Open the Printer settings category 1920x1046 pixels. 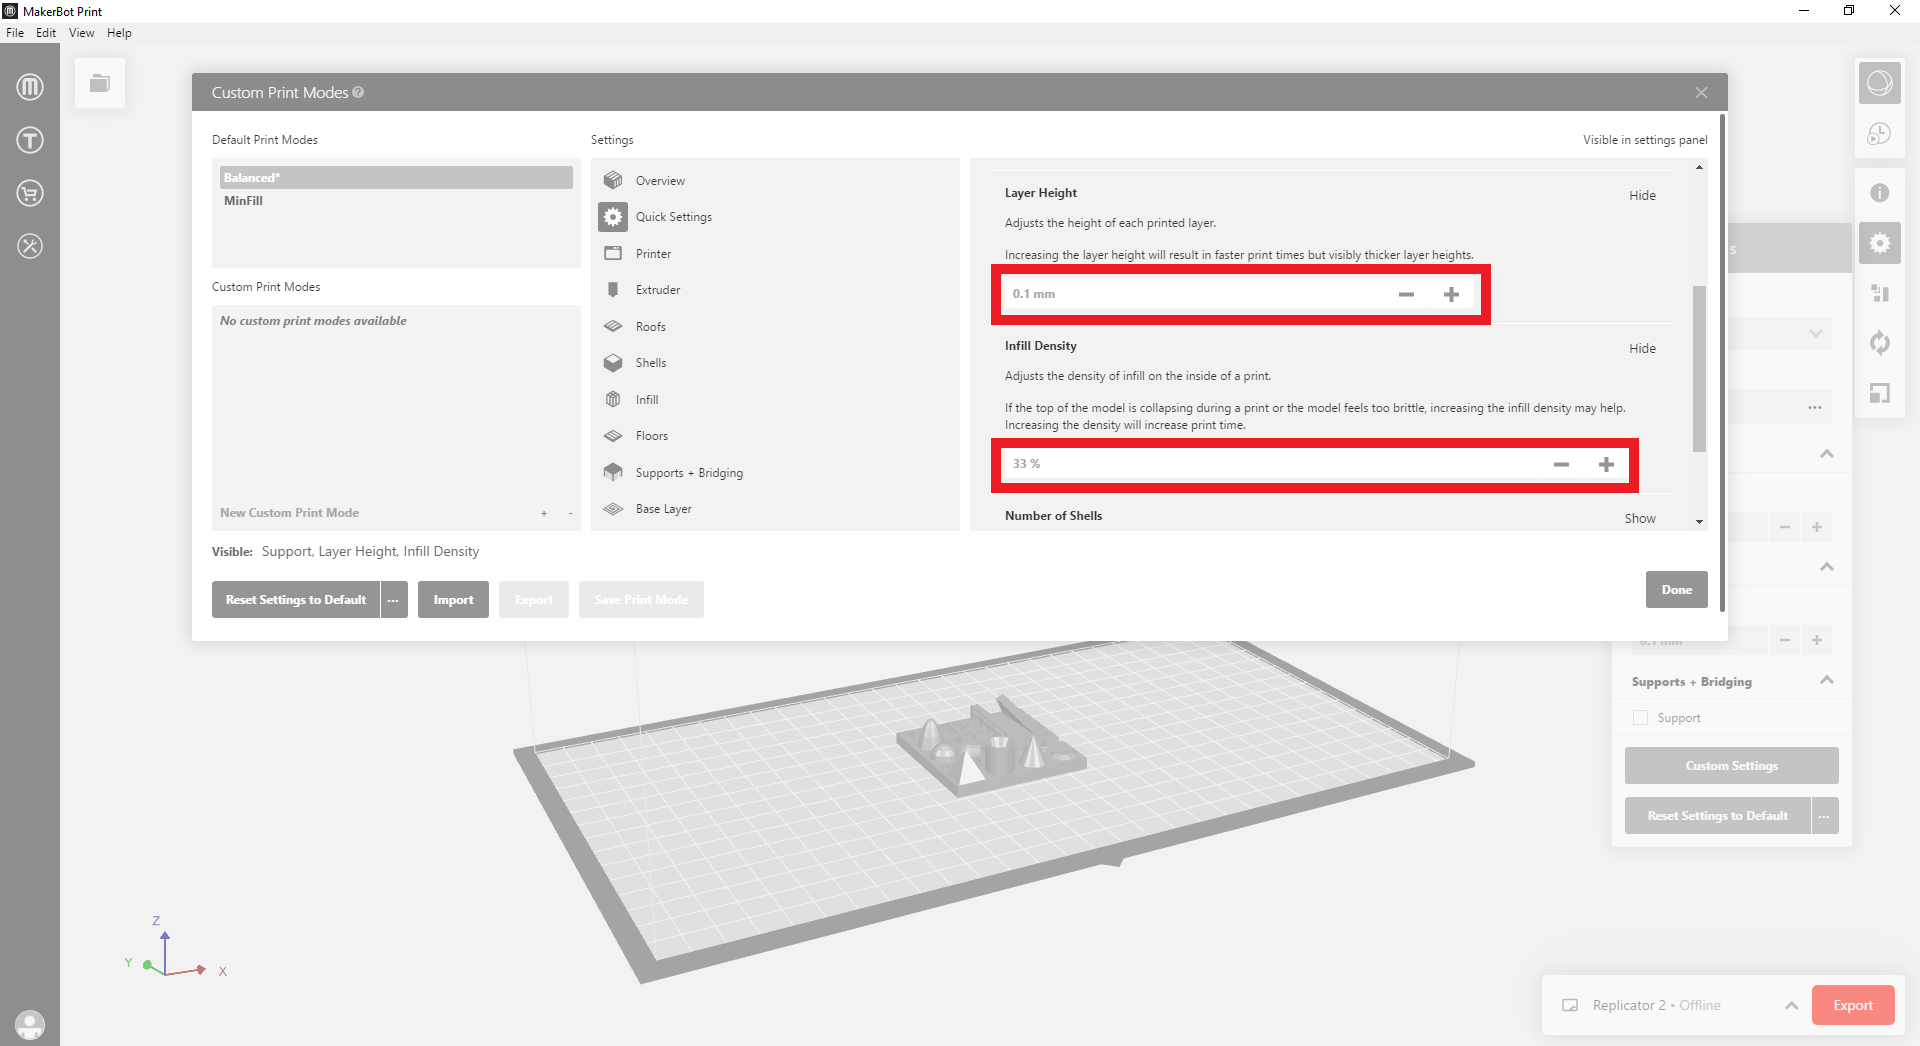653,254
